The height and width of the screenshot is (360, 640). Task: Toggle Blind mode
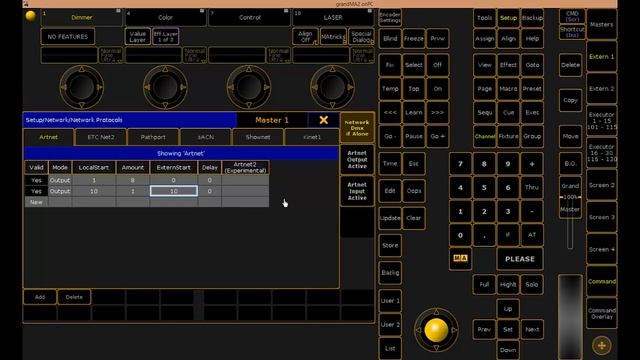pos(390,39)
